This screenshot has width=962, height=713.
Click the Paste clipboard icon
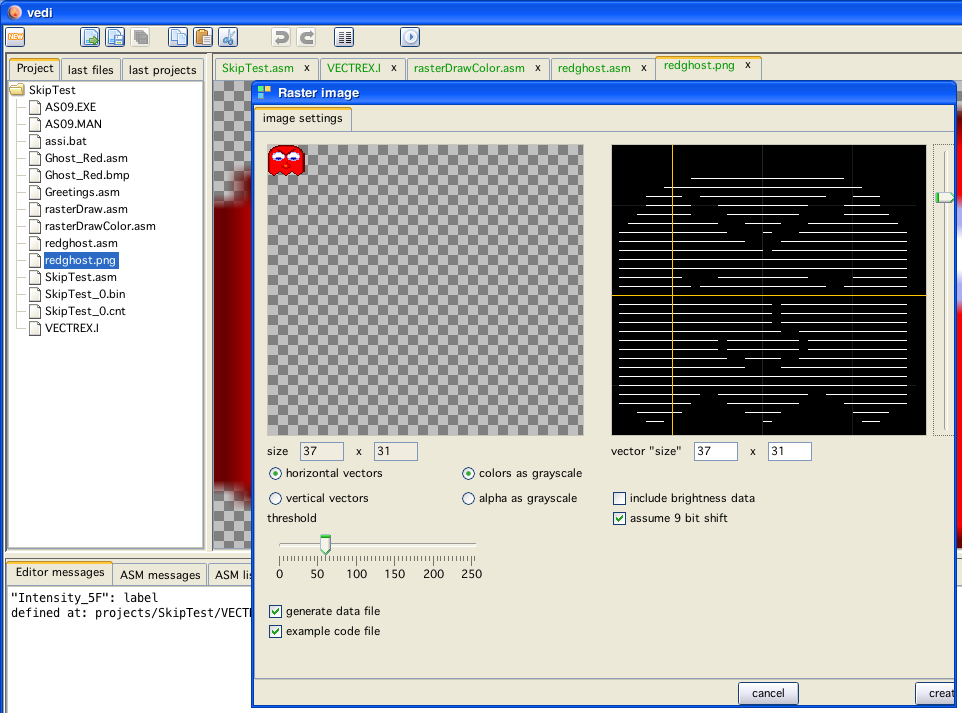[203, 37]
